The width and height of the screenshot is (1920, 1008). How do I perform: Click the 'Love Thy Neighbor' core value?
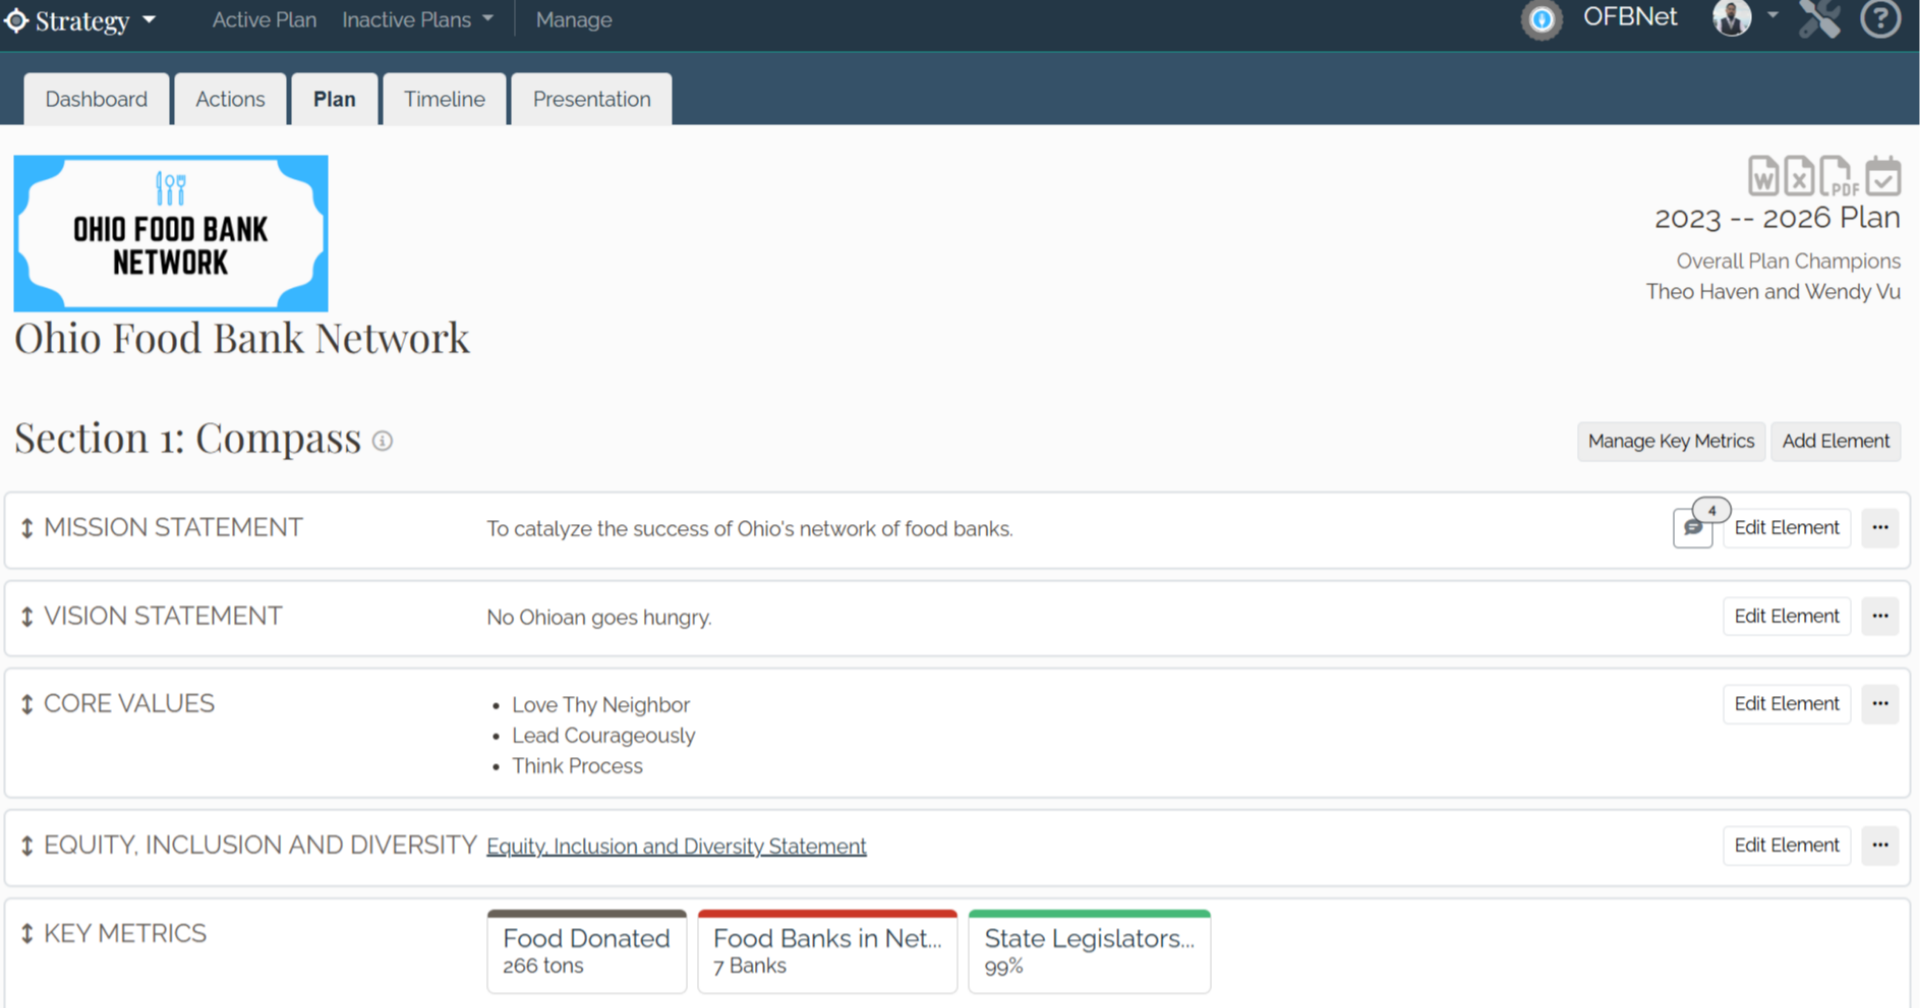coord(601,705)
